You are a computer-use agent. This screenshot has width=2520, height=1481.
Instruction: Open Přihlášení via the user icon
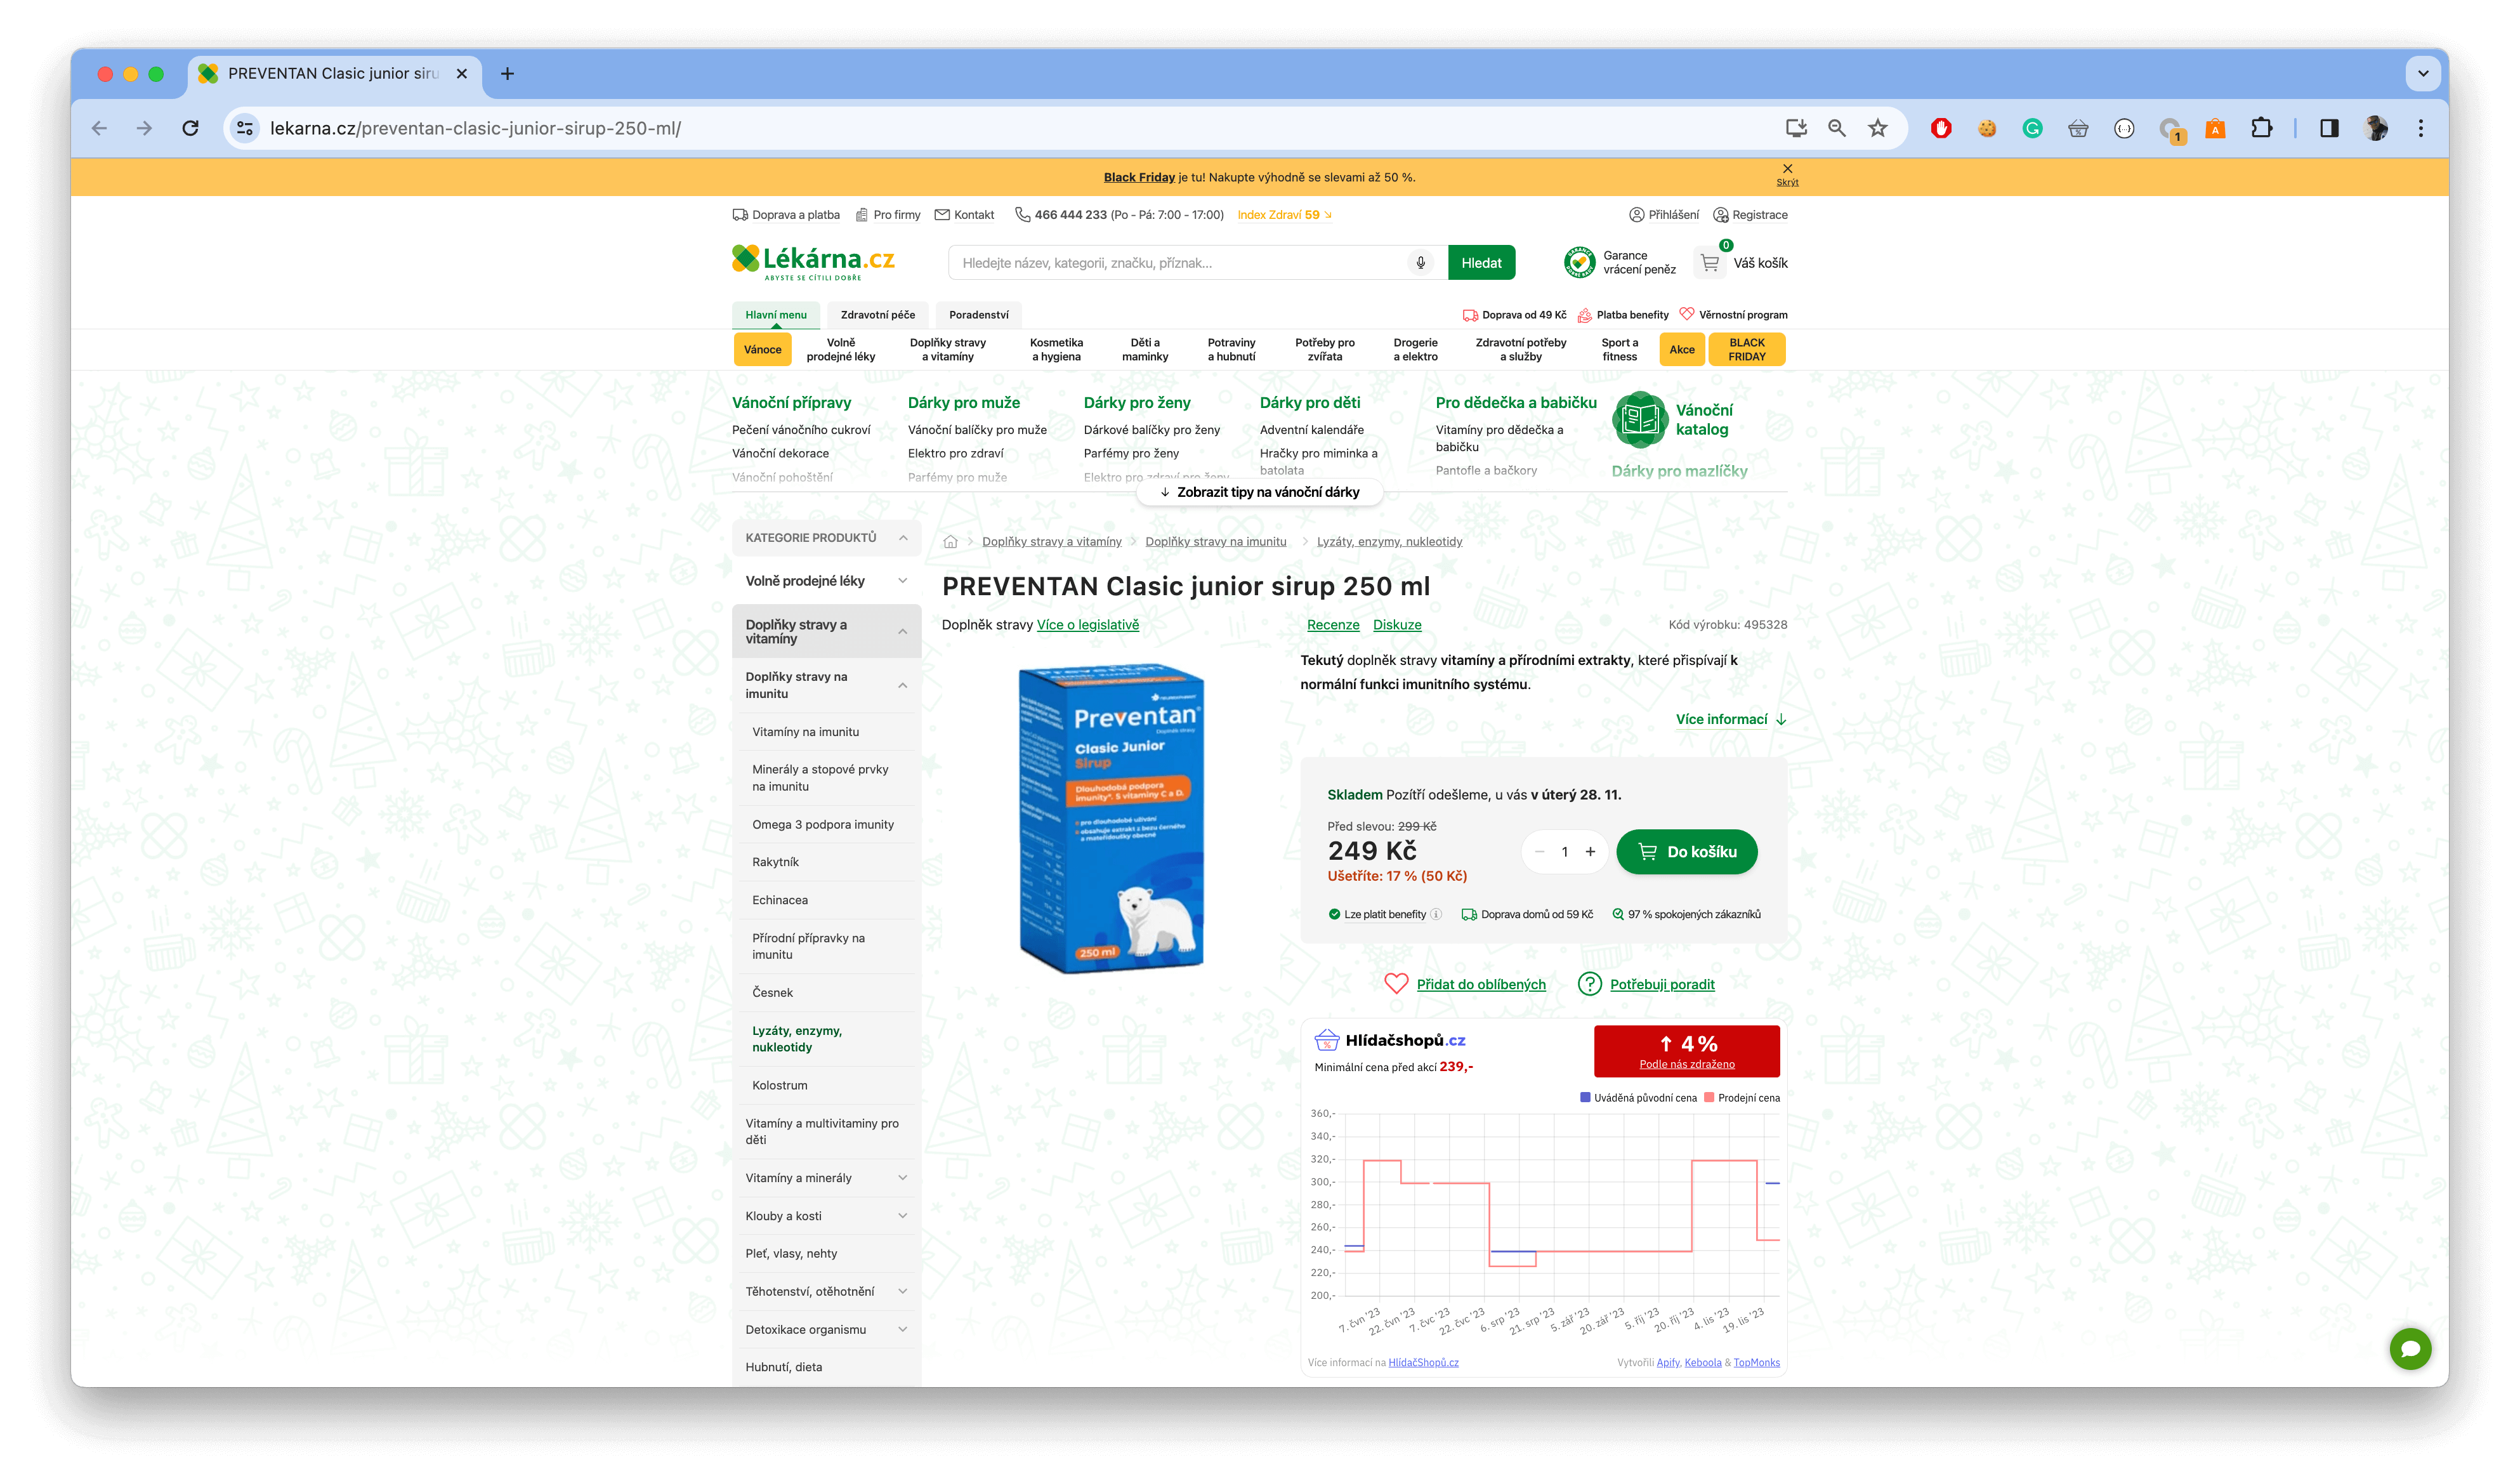point(1637,214)
